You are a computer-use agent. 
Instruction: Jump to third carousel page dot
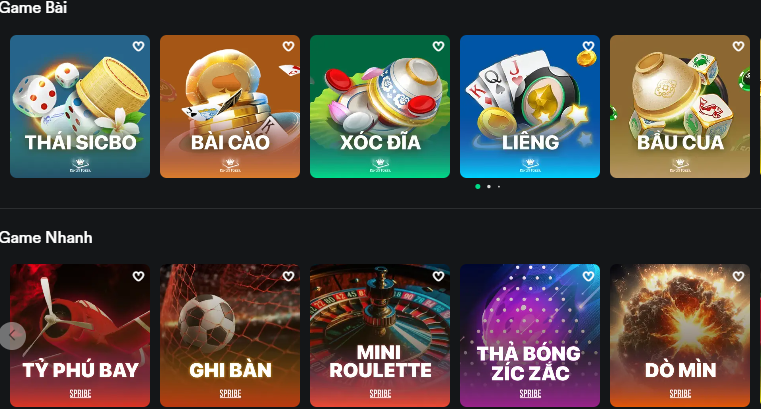499,186
